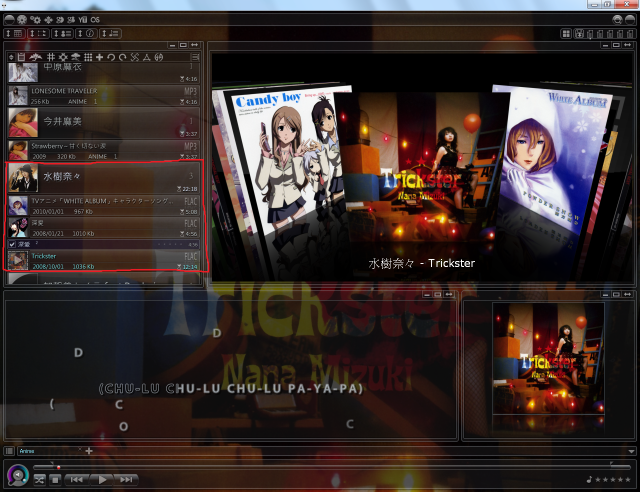Toggle the artist-list panel layout button
The height and width of the screenshot is (492, 640).
click(62, 33)
